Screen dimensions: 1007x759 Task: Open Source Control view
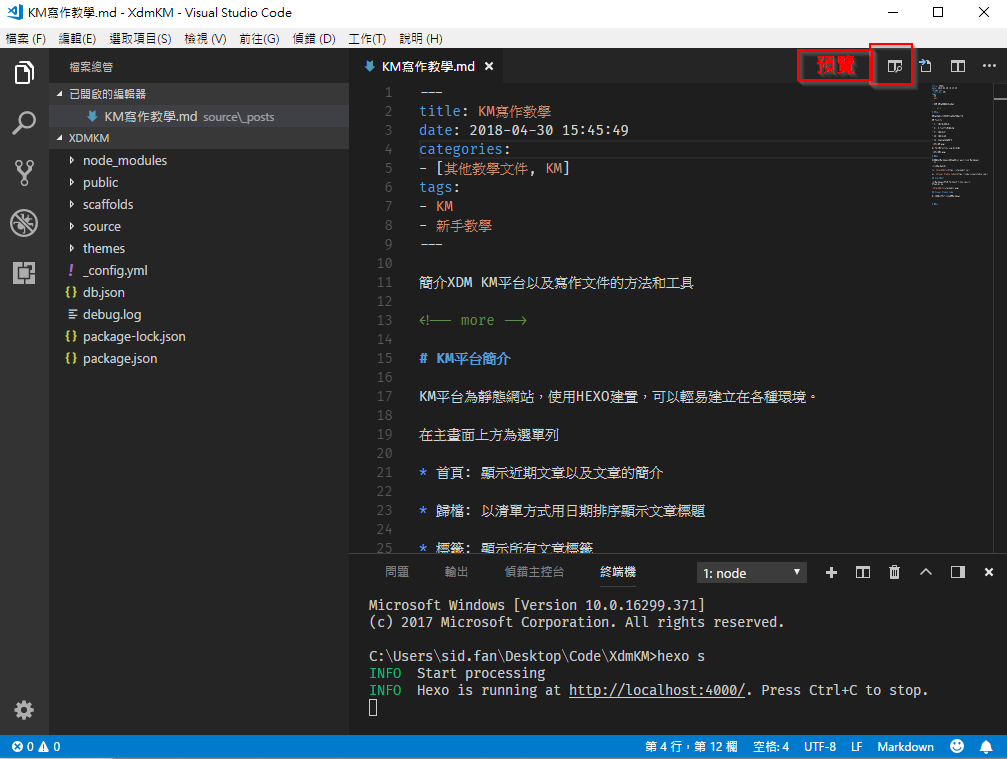(x=23, y=172)
